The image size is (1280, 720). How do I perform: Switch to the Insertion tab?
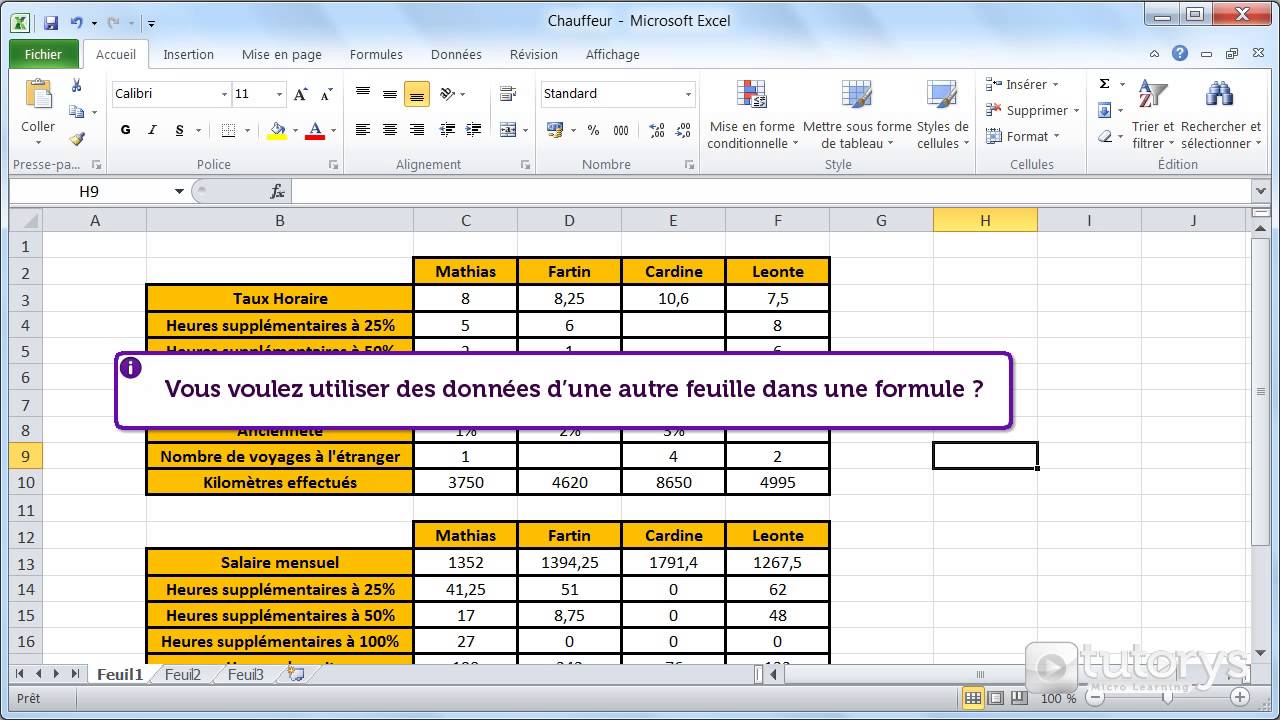pyautogui.click(x=189, y=55)
